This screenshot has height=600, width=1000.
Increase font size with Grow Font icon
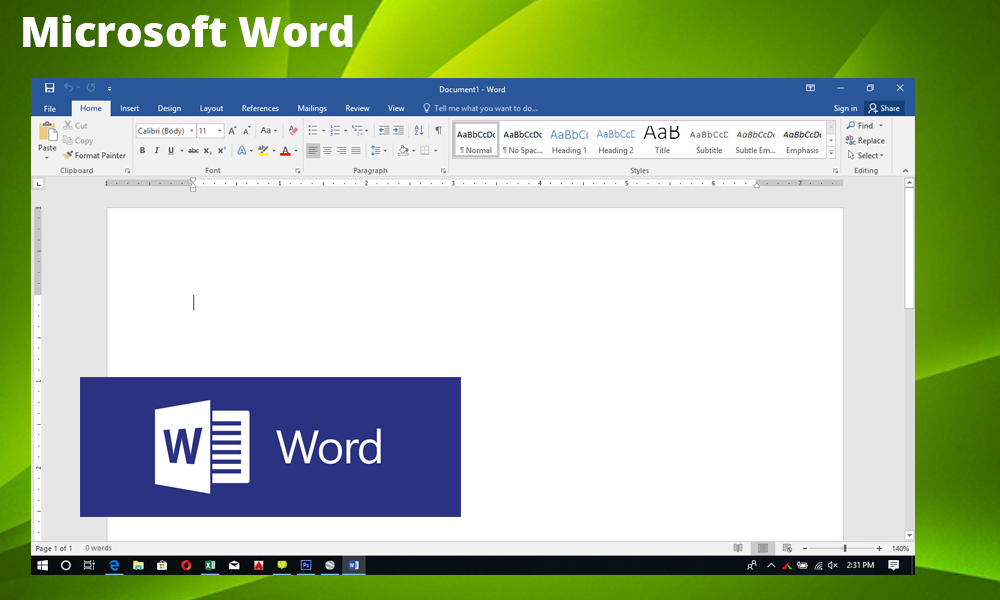pyautogui.click(x=232, y=131)
